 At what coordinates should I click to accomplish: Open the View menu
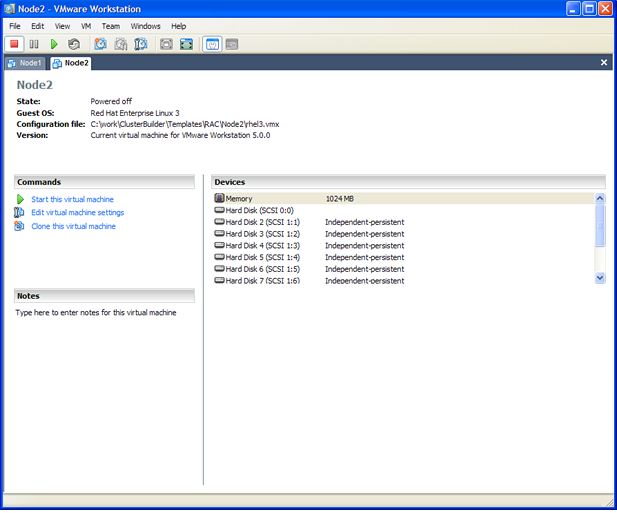(62, 26)
